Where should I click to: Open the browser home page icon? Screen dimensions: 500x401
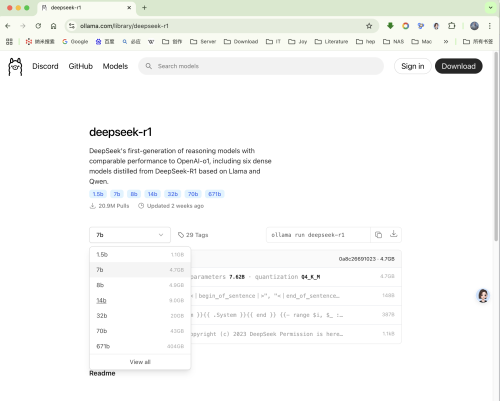click(x=53, y=26)
